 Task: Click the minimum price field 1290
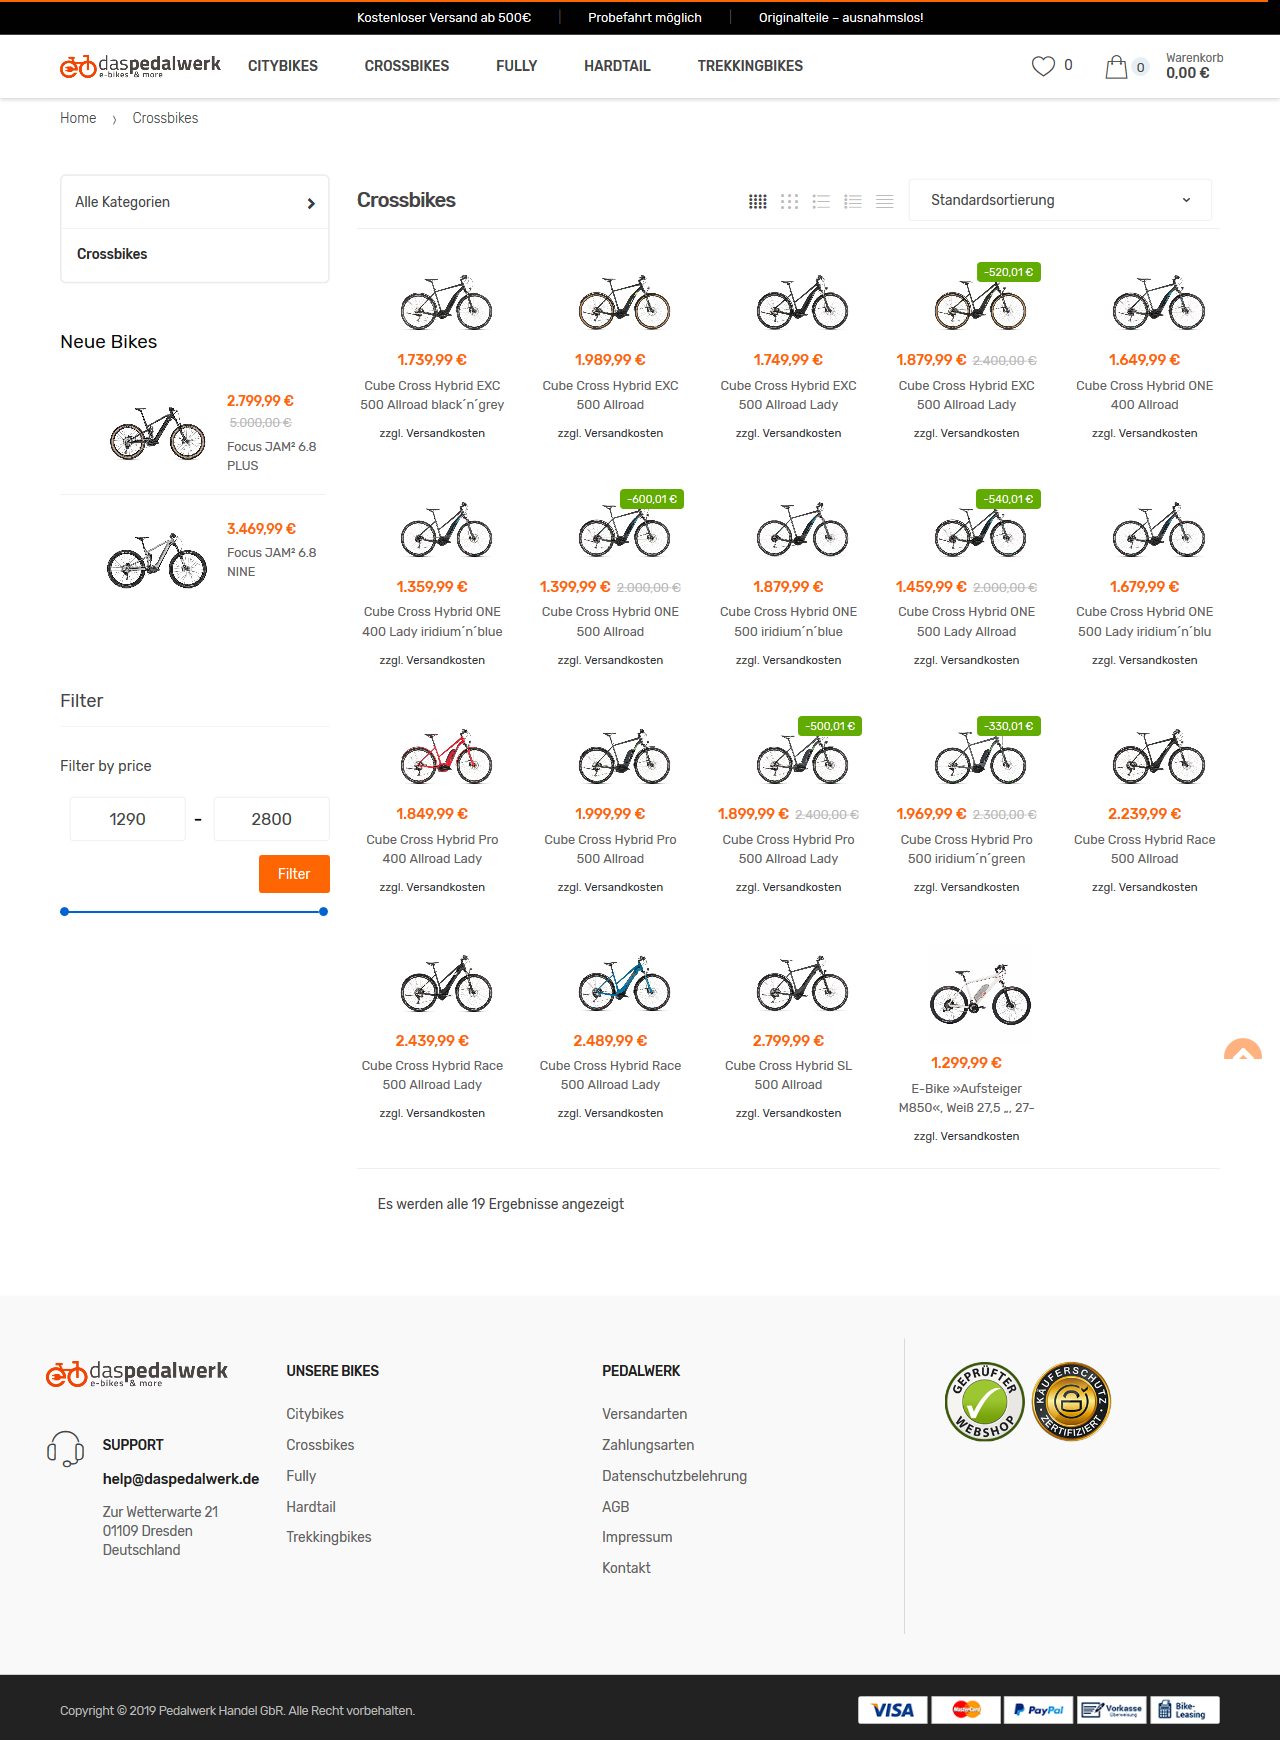pos(127,819)
